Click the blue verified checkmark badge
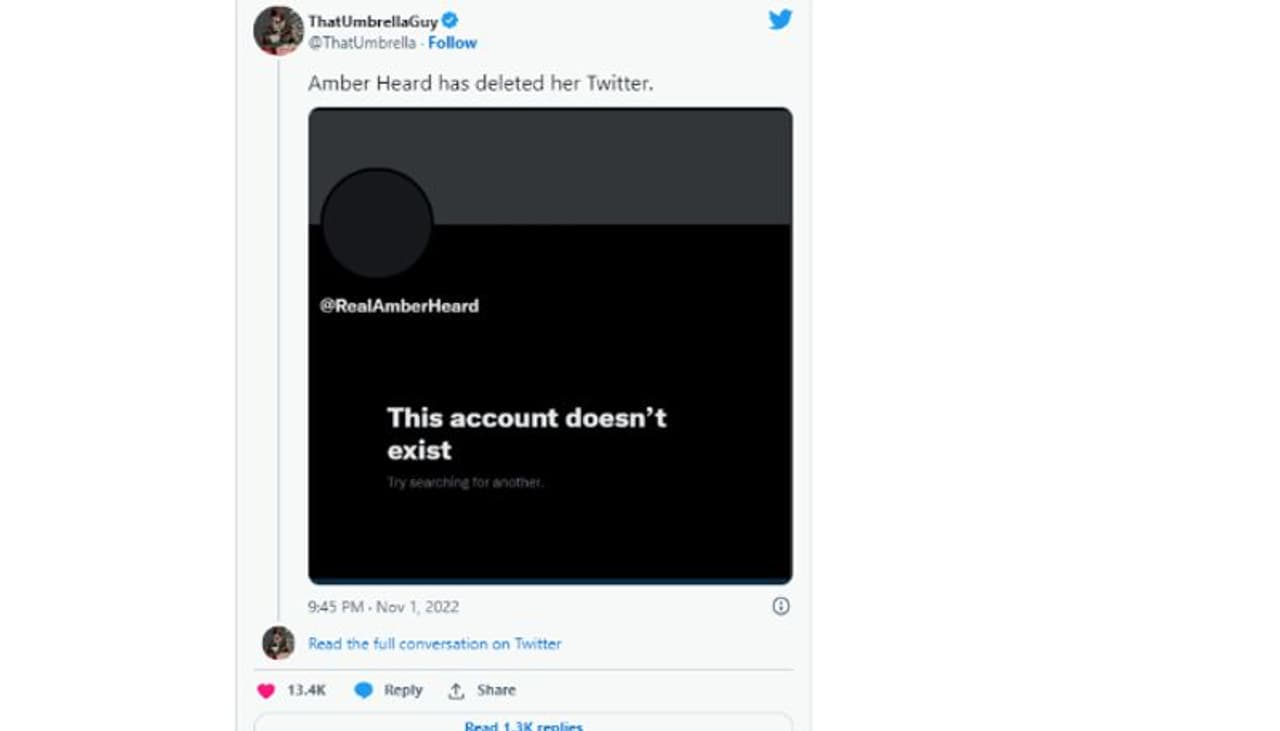1280x731 pixels. [451, 21]
